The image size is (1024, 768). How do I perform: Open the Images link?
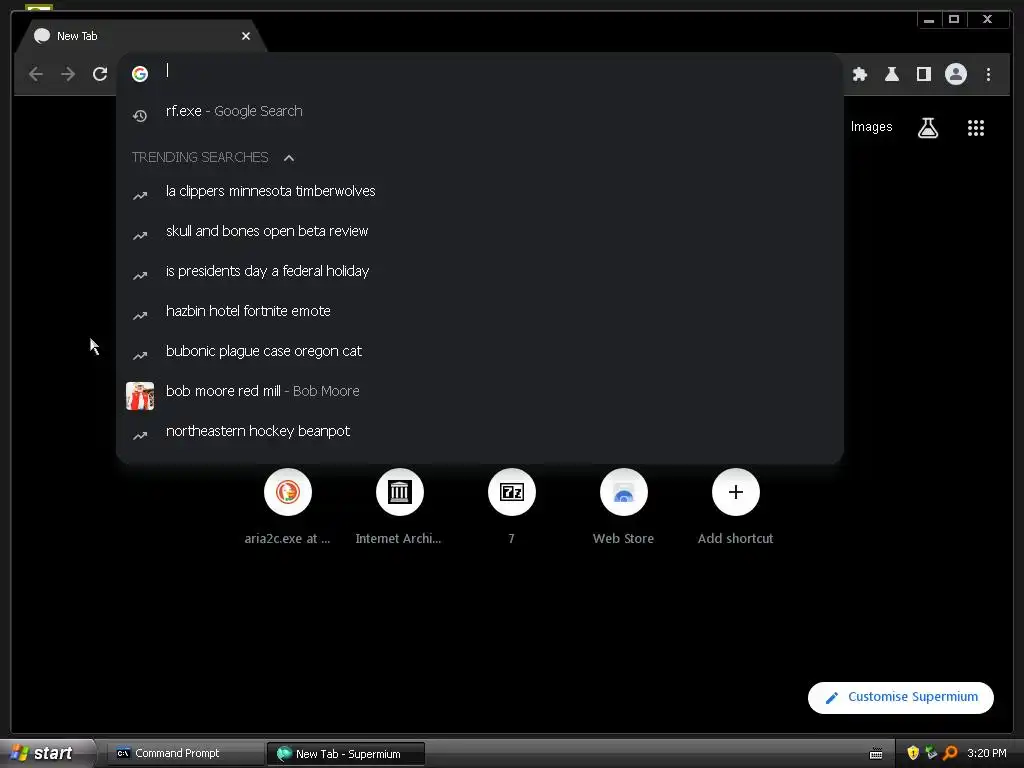click(871, 127)
